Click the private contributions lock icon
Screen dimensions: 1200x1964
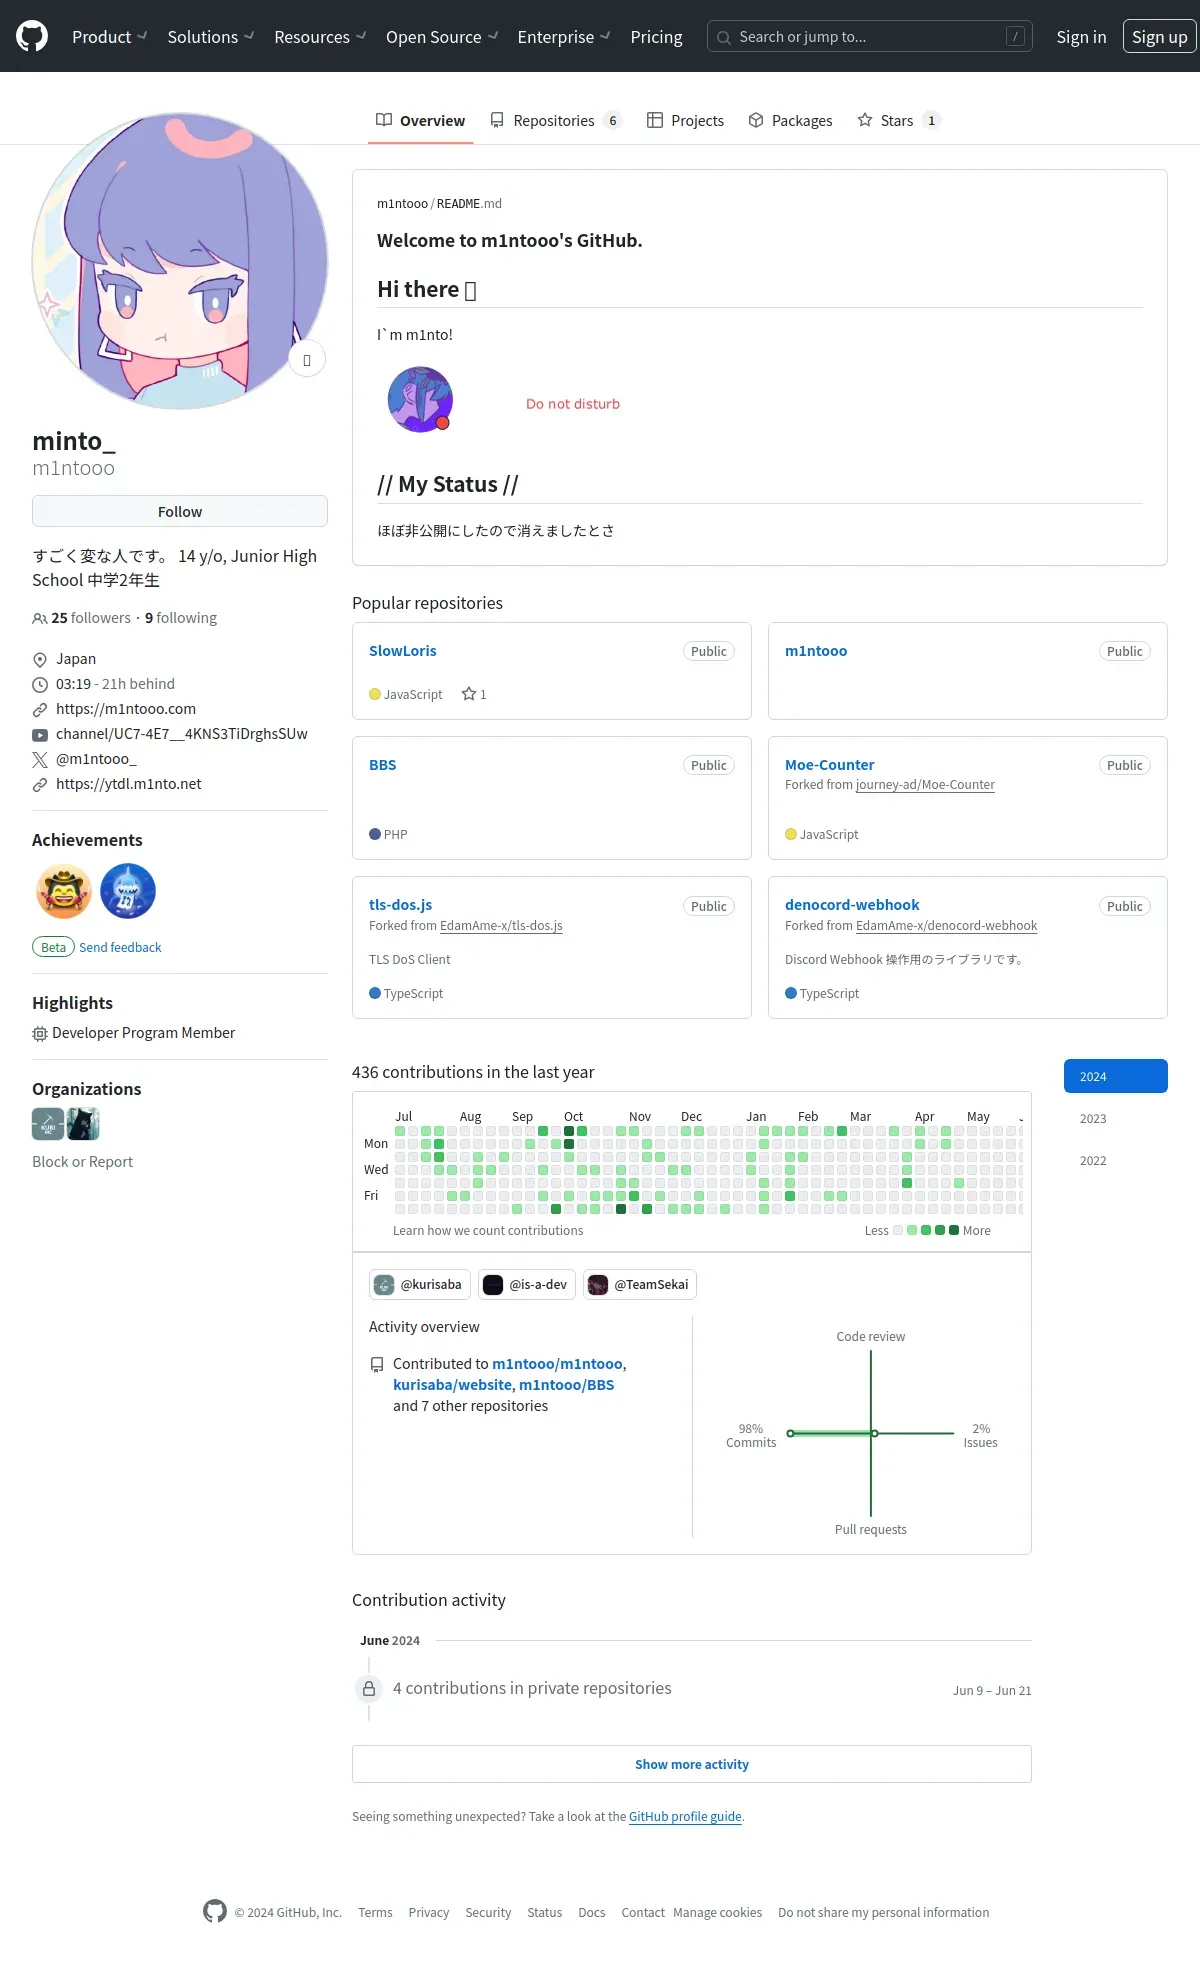(369, 1689)
